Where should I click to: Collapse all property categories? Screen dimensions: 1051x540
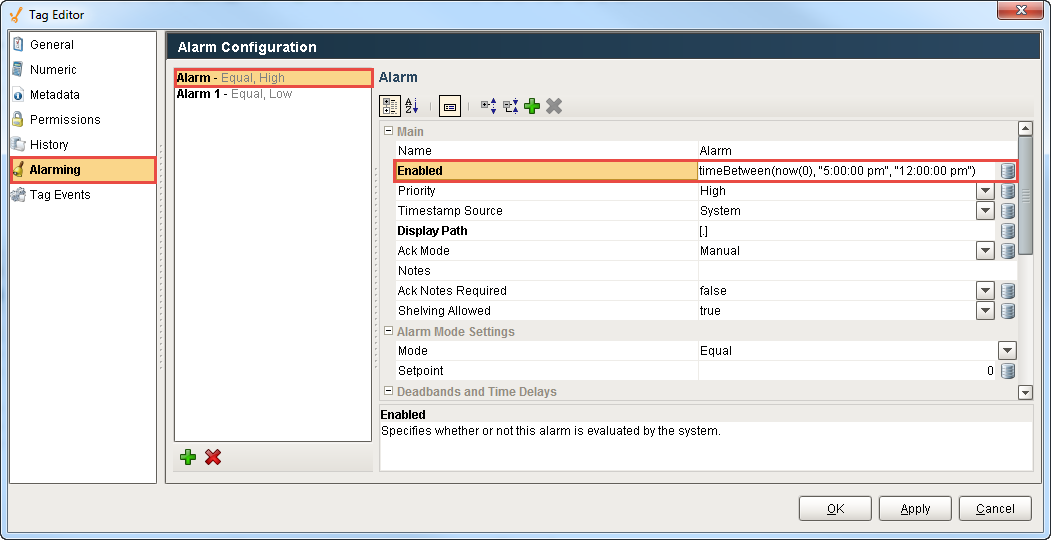[510, 106]
